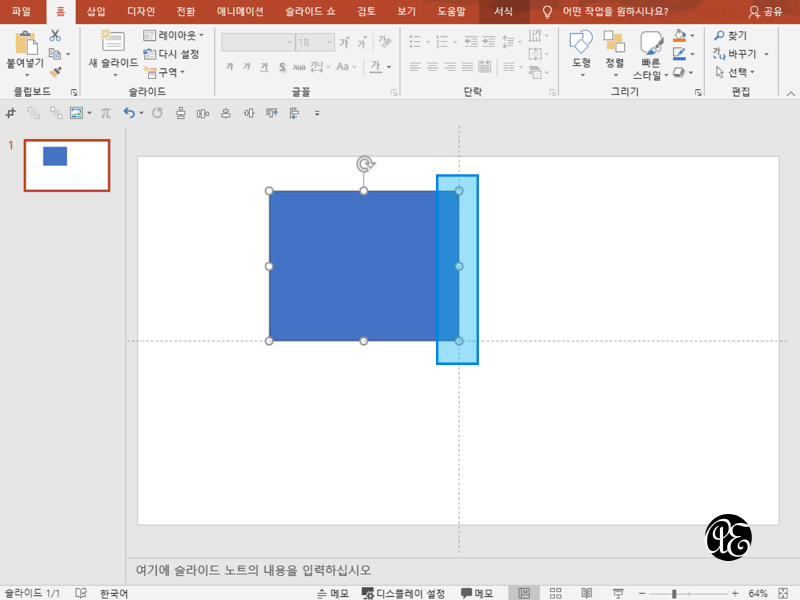Apply the shape outline pen icon
This screenshot has width=800, height=600.
679,54
